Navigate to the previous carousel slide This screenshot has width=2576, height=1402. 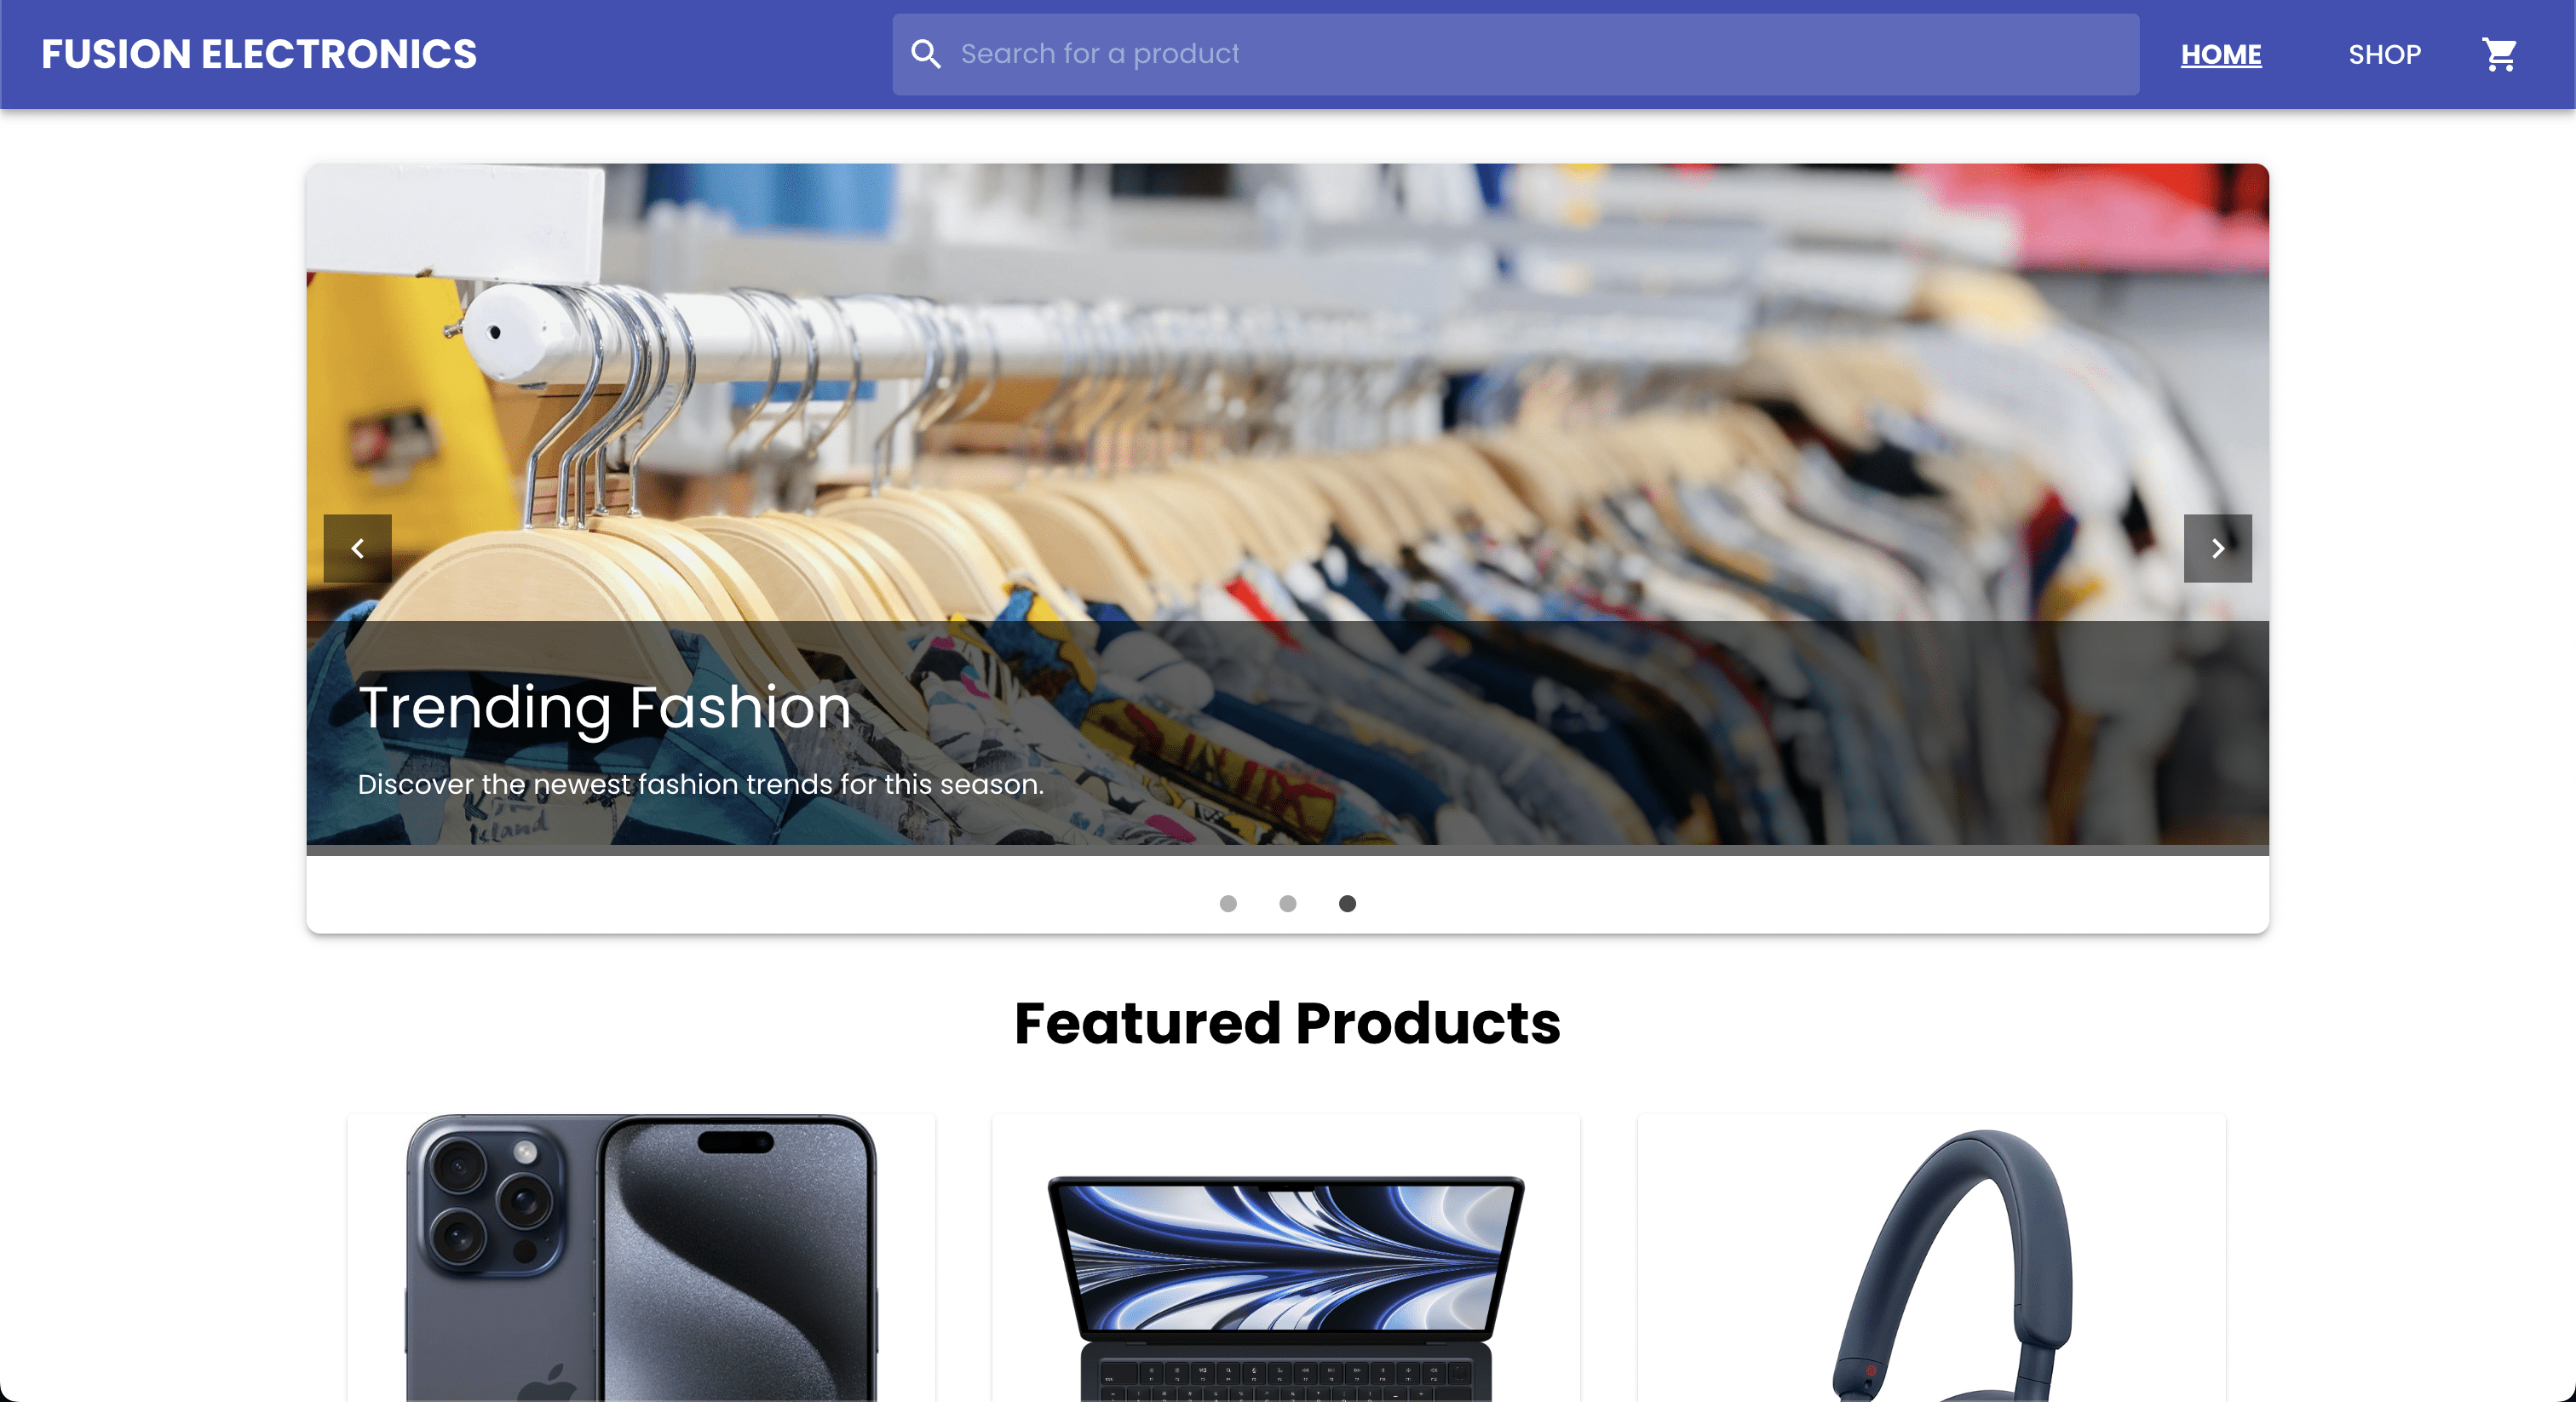point(358,548)
